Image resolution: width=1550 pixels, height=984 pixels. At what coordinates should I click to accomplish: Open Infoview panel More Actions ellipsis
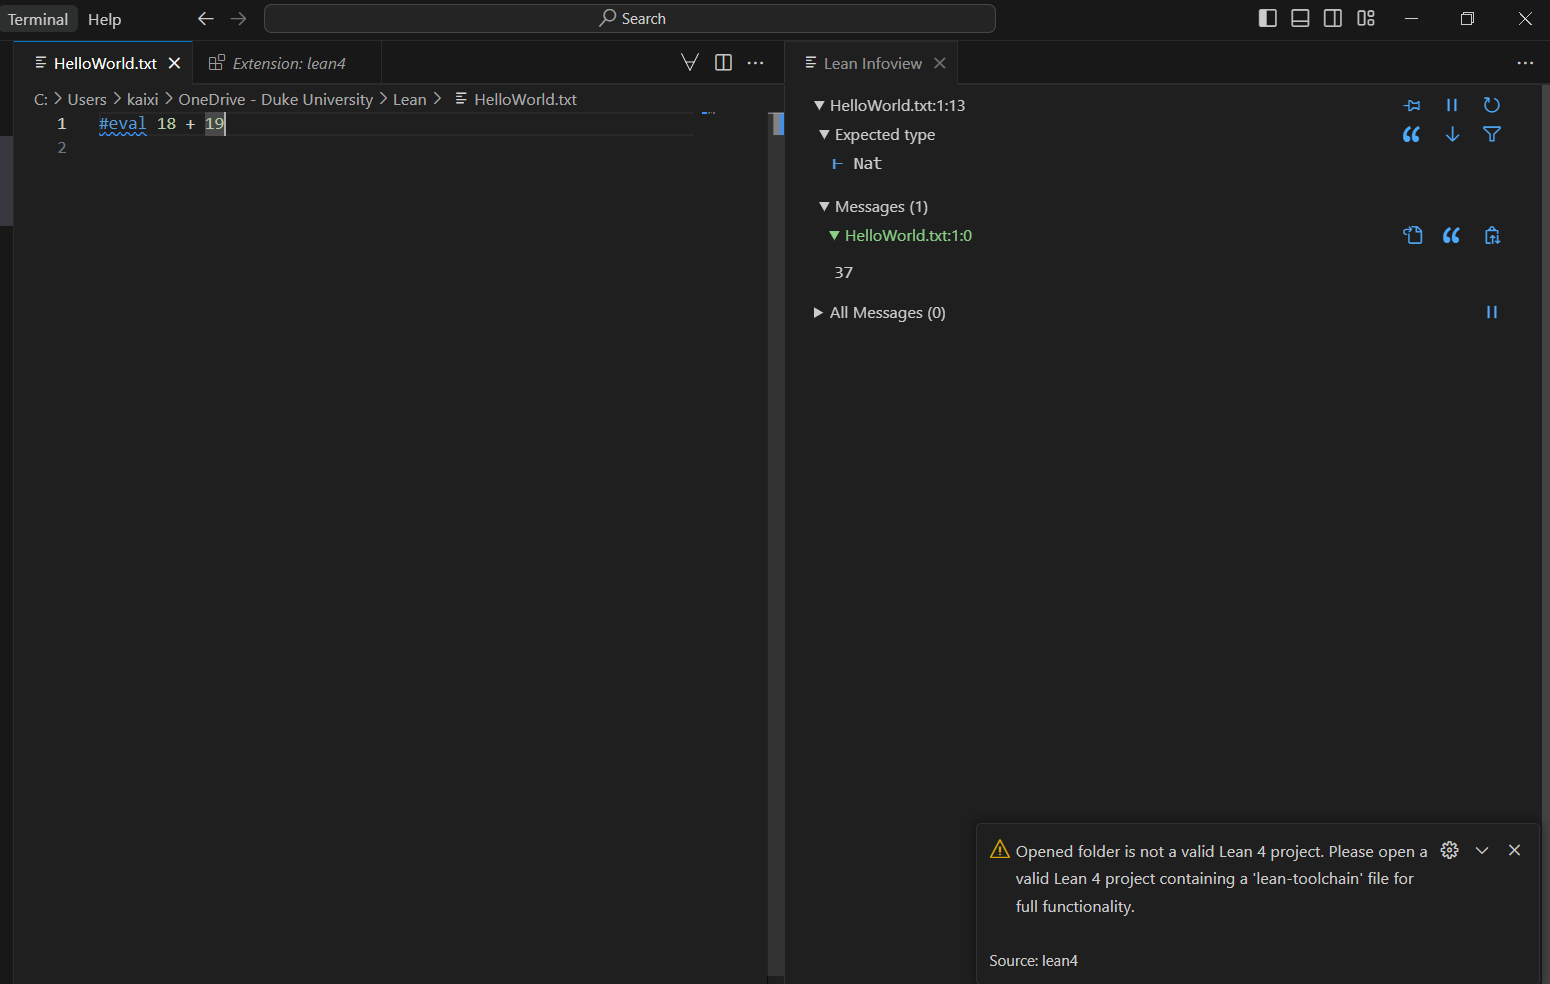coord(1525,63)
